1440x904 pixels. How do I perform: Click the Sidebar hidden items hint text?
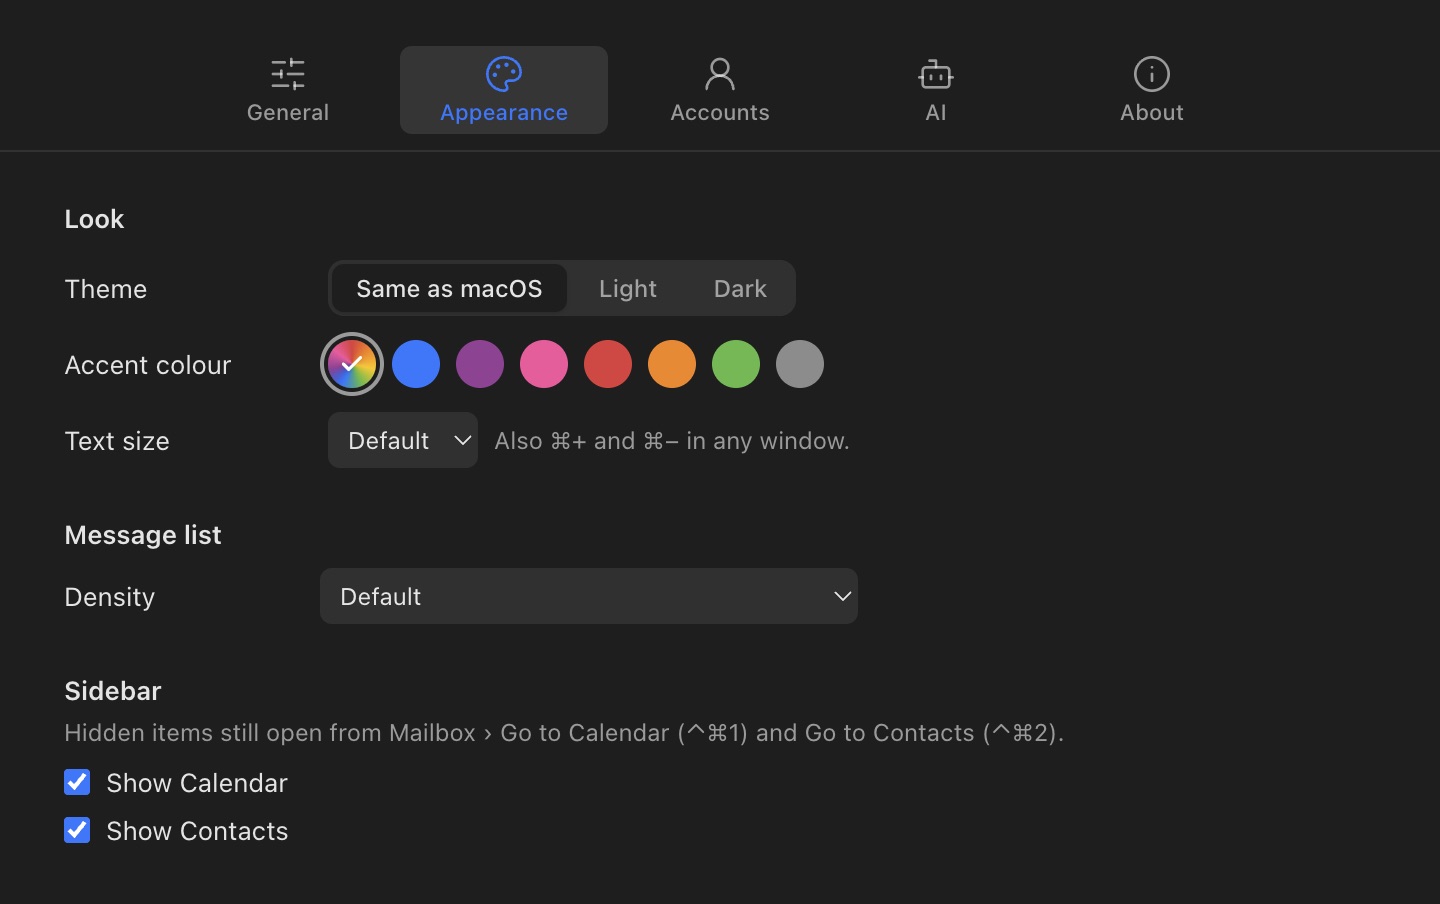[564, 732]
